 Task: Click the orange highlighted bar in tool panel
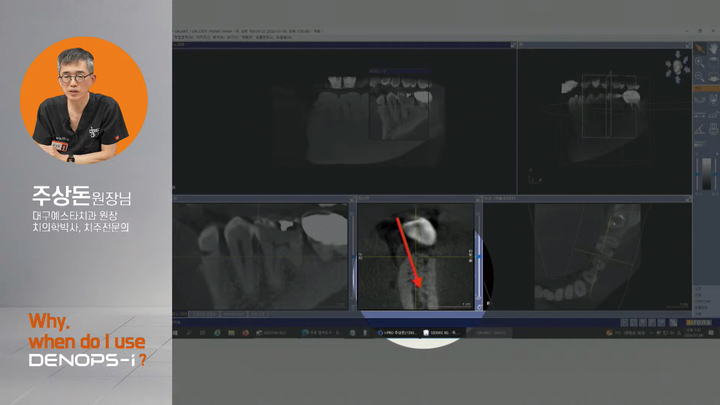(706, 88)
